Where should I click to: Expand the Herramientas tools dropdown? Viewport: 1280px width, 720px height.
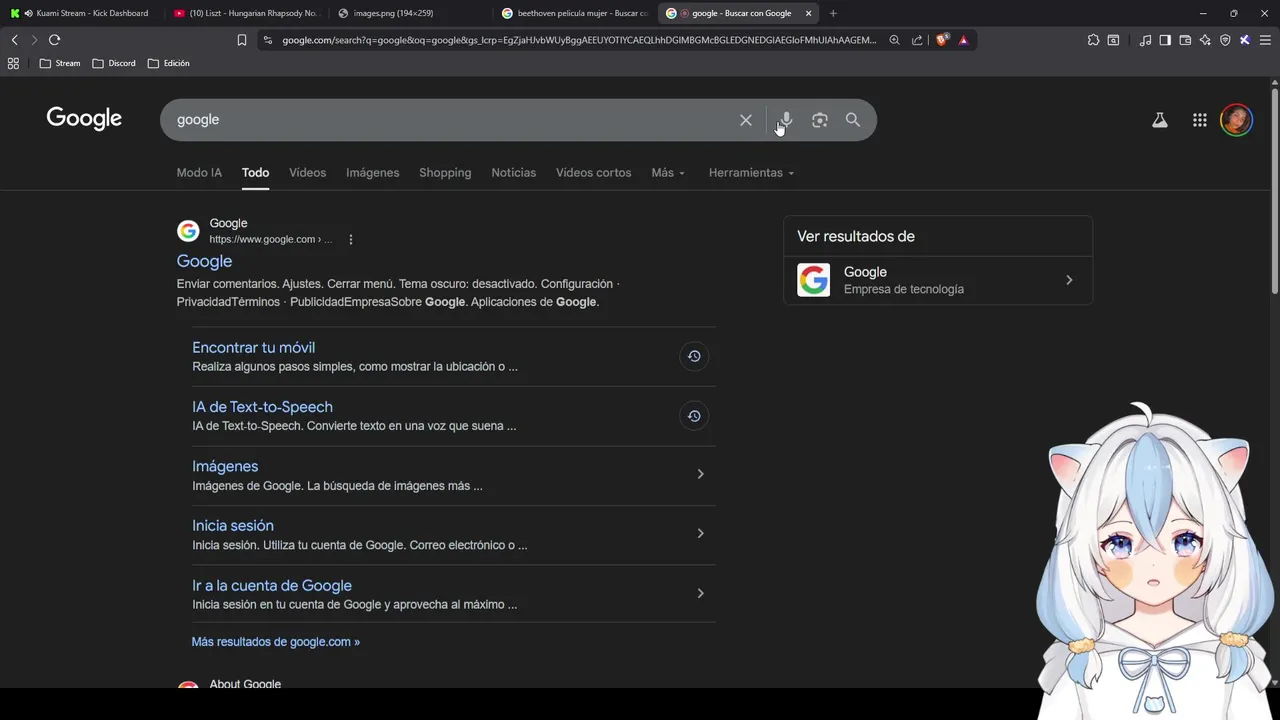coord(751,173)
